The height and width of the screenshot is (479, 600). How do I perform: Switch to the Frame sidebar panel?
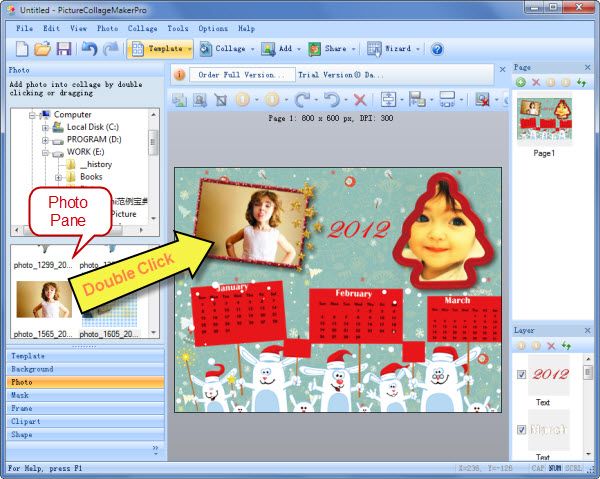[x=85, y=408]
